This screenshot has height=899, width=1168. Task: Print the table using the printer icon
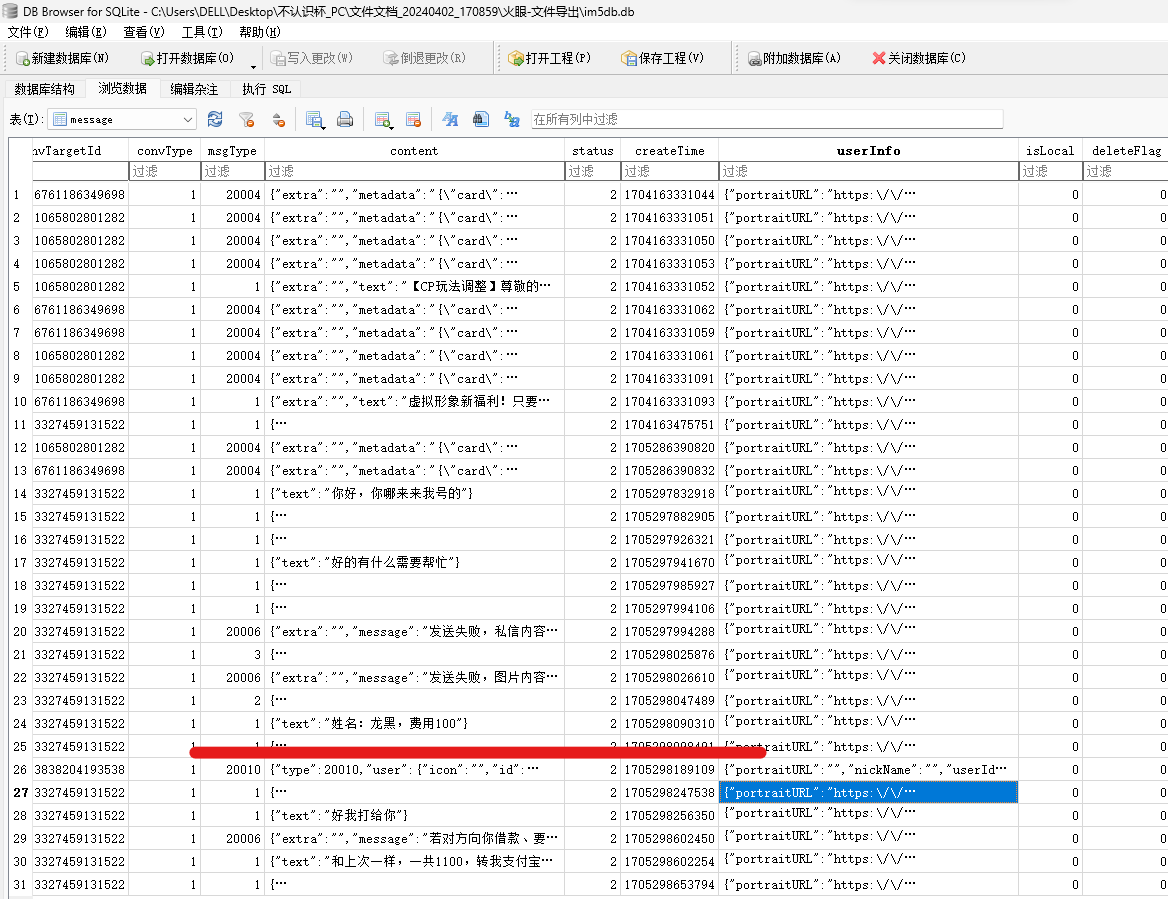[345, 119]
